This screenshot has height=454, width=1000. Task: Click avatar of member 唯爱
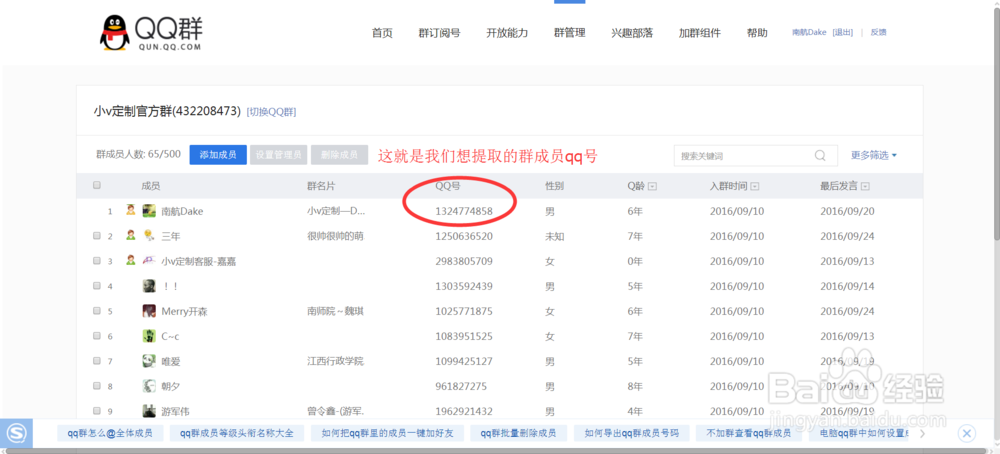tap(149, 361)
